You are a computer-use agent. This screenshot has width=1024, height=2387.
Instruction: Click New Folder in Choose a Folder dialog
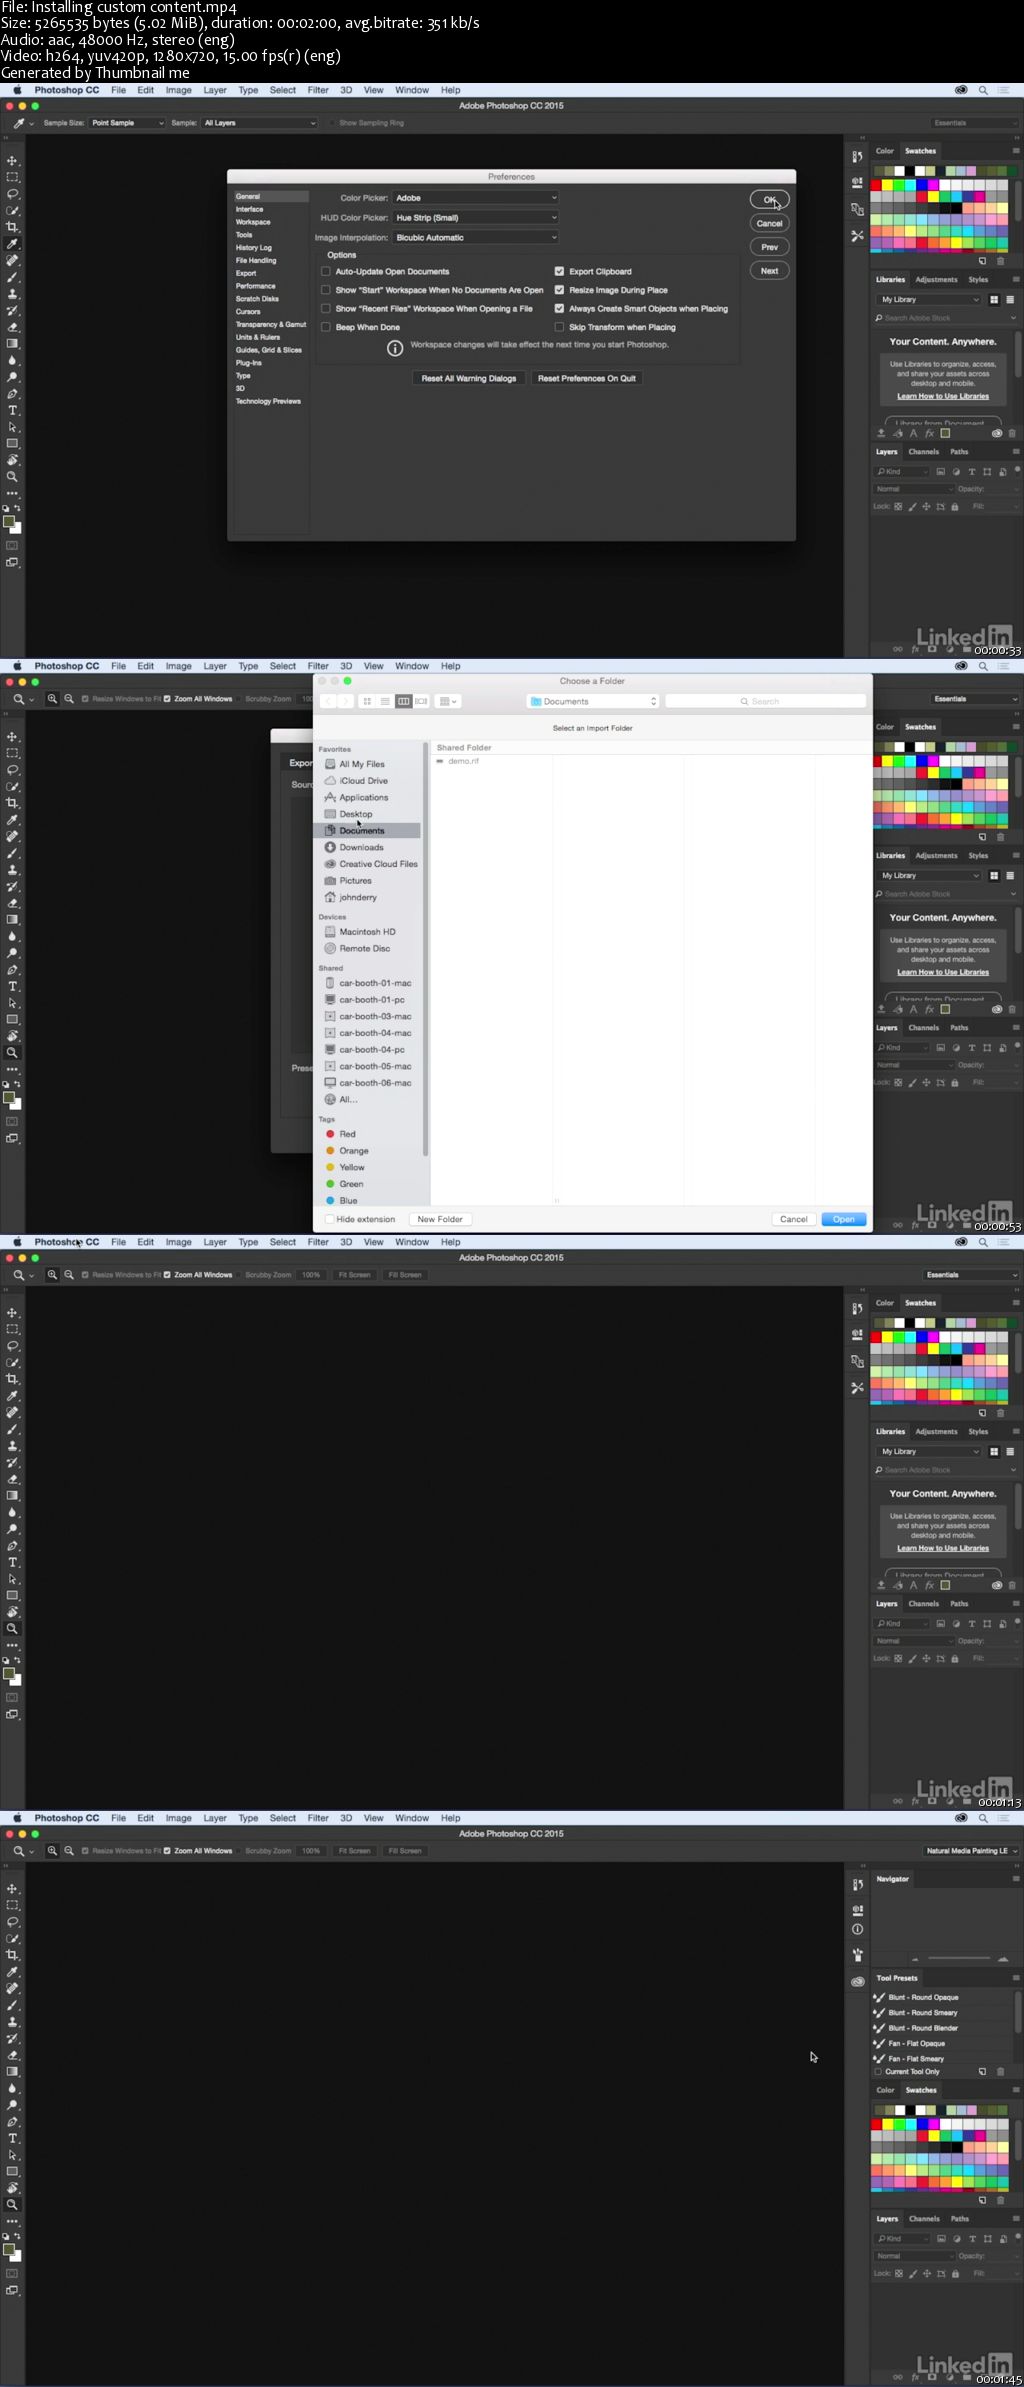[440, 1219]
